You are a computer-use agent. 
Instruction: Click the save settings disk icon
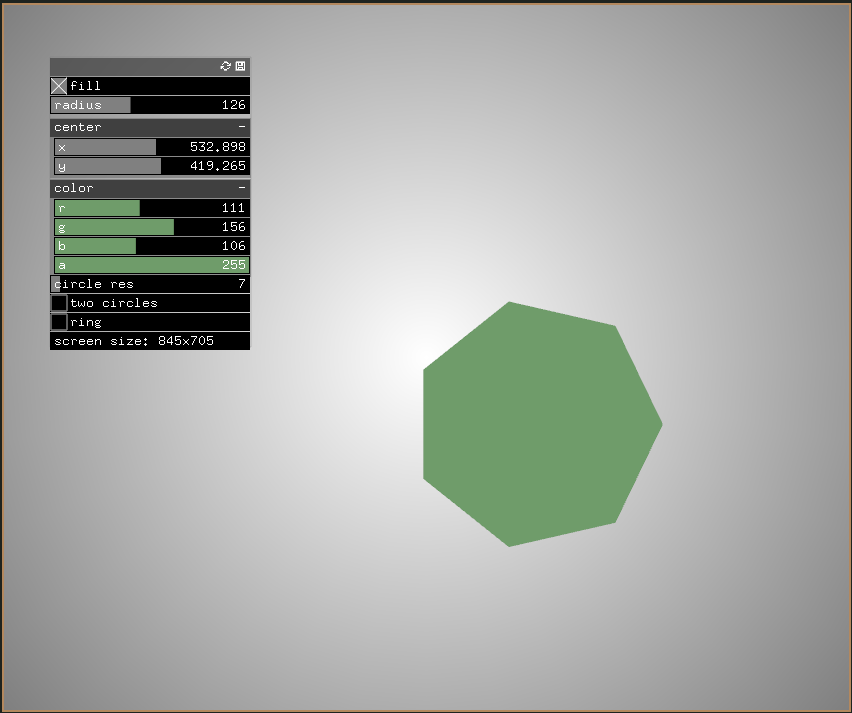pyautogui.click(x=240, y=66)
